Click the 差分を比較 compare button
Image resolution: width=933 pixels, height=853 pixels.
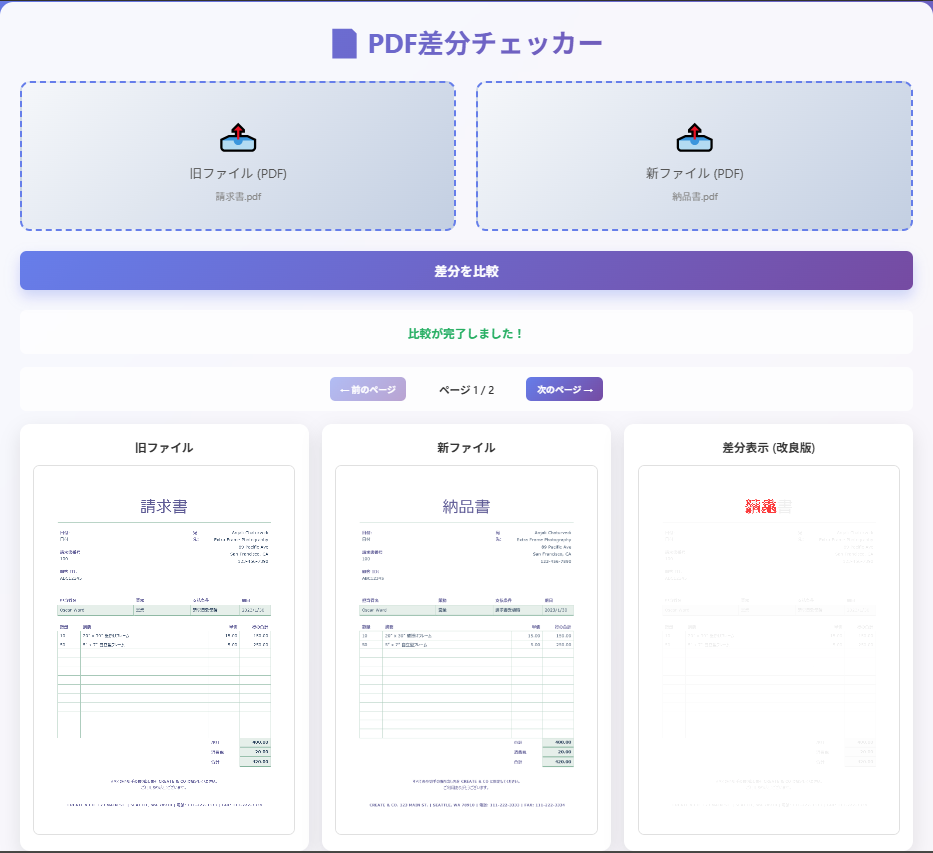(x=466, y=271)
